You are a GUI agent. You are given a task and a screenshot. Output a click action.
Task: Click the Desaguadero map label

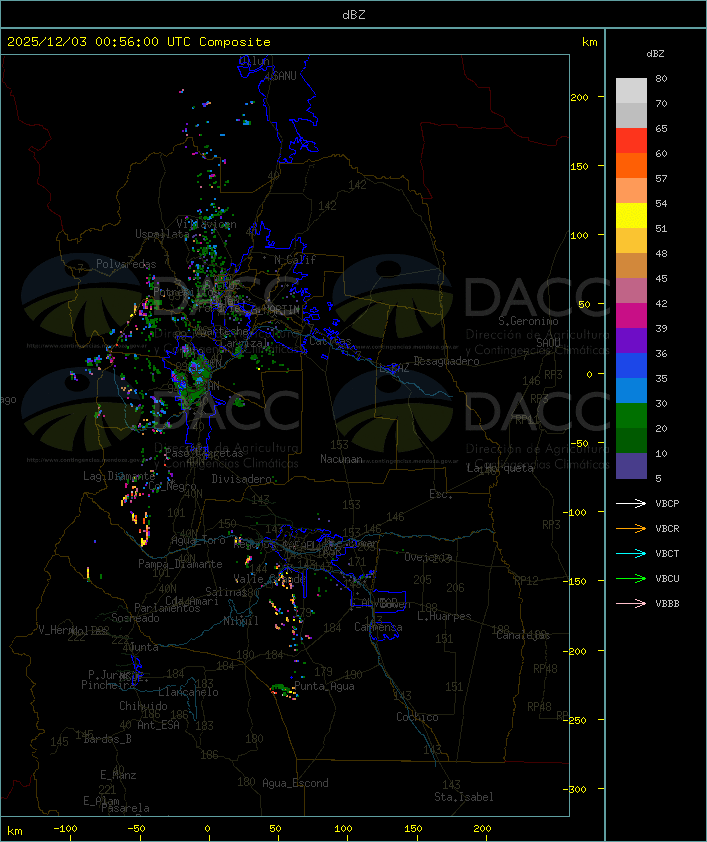pos(446,361)
